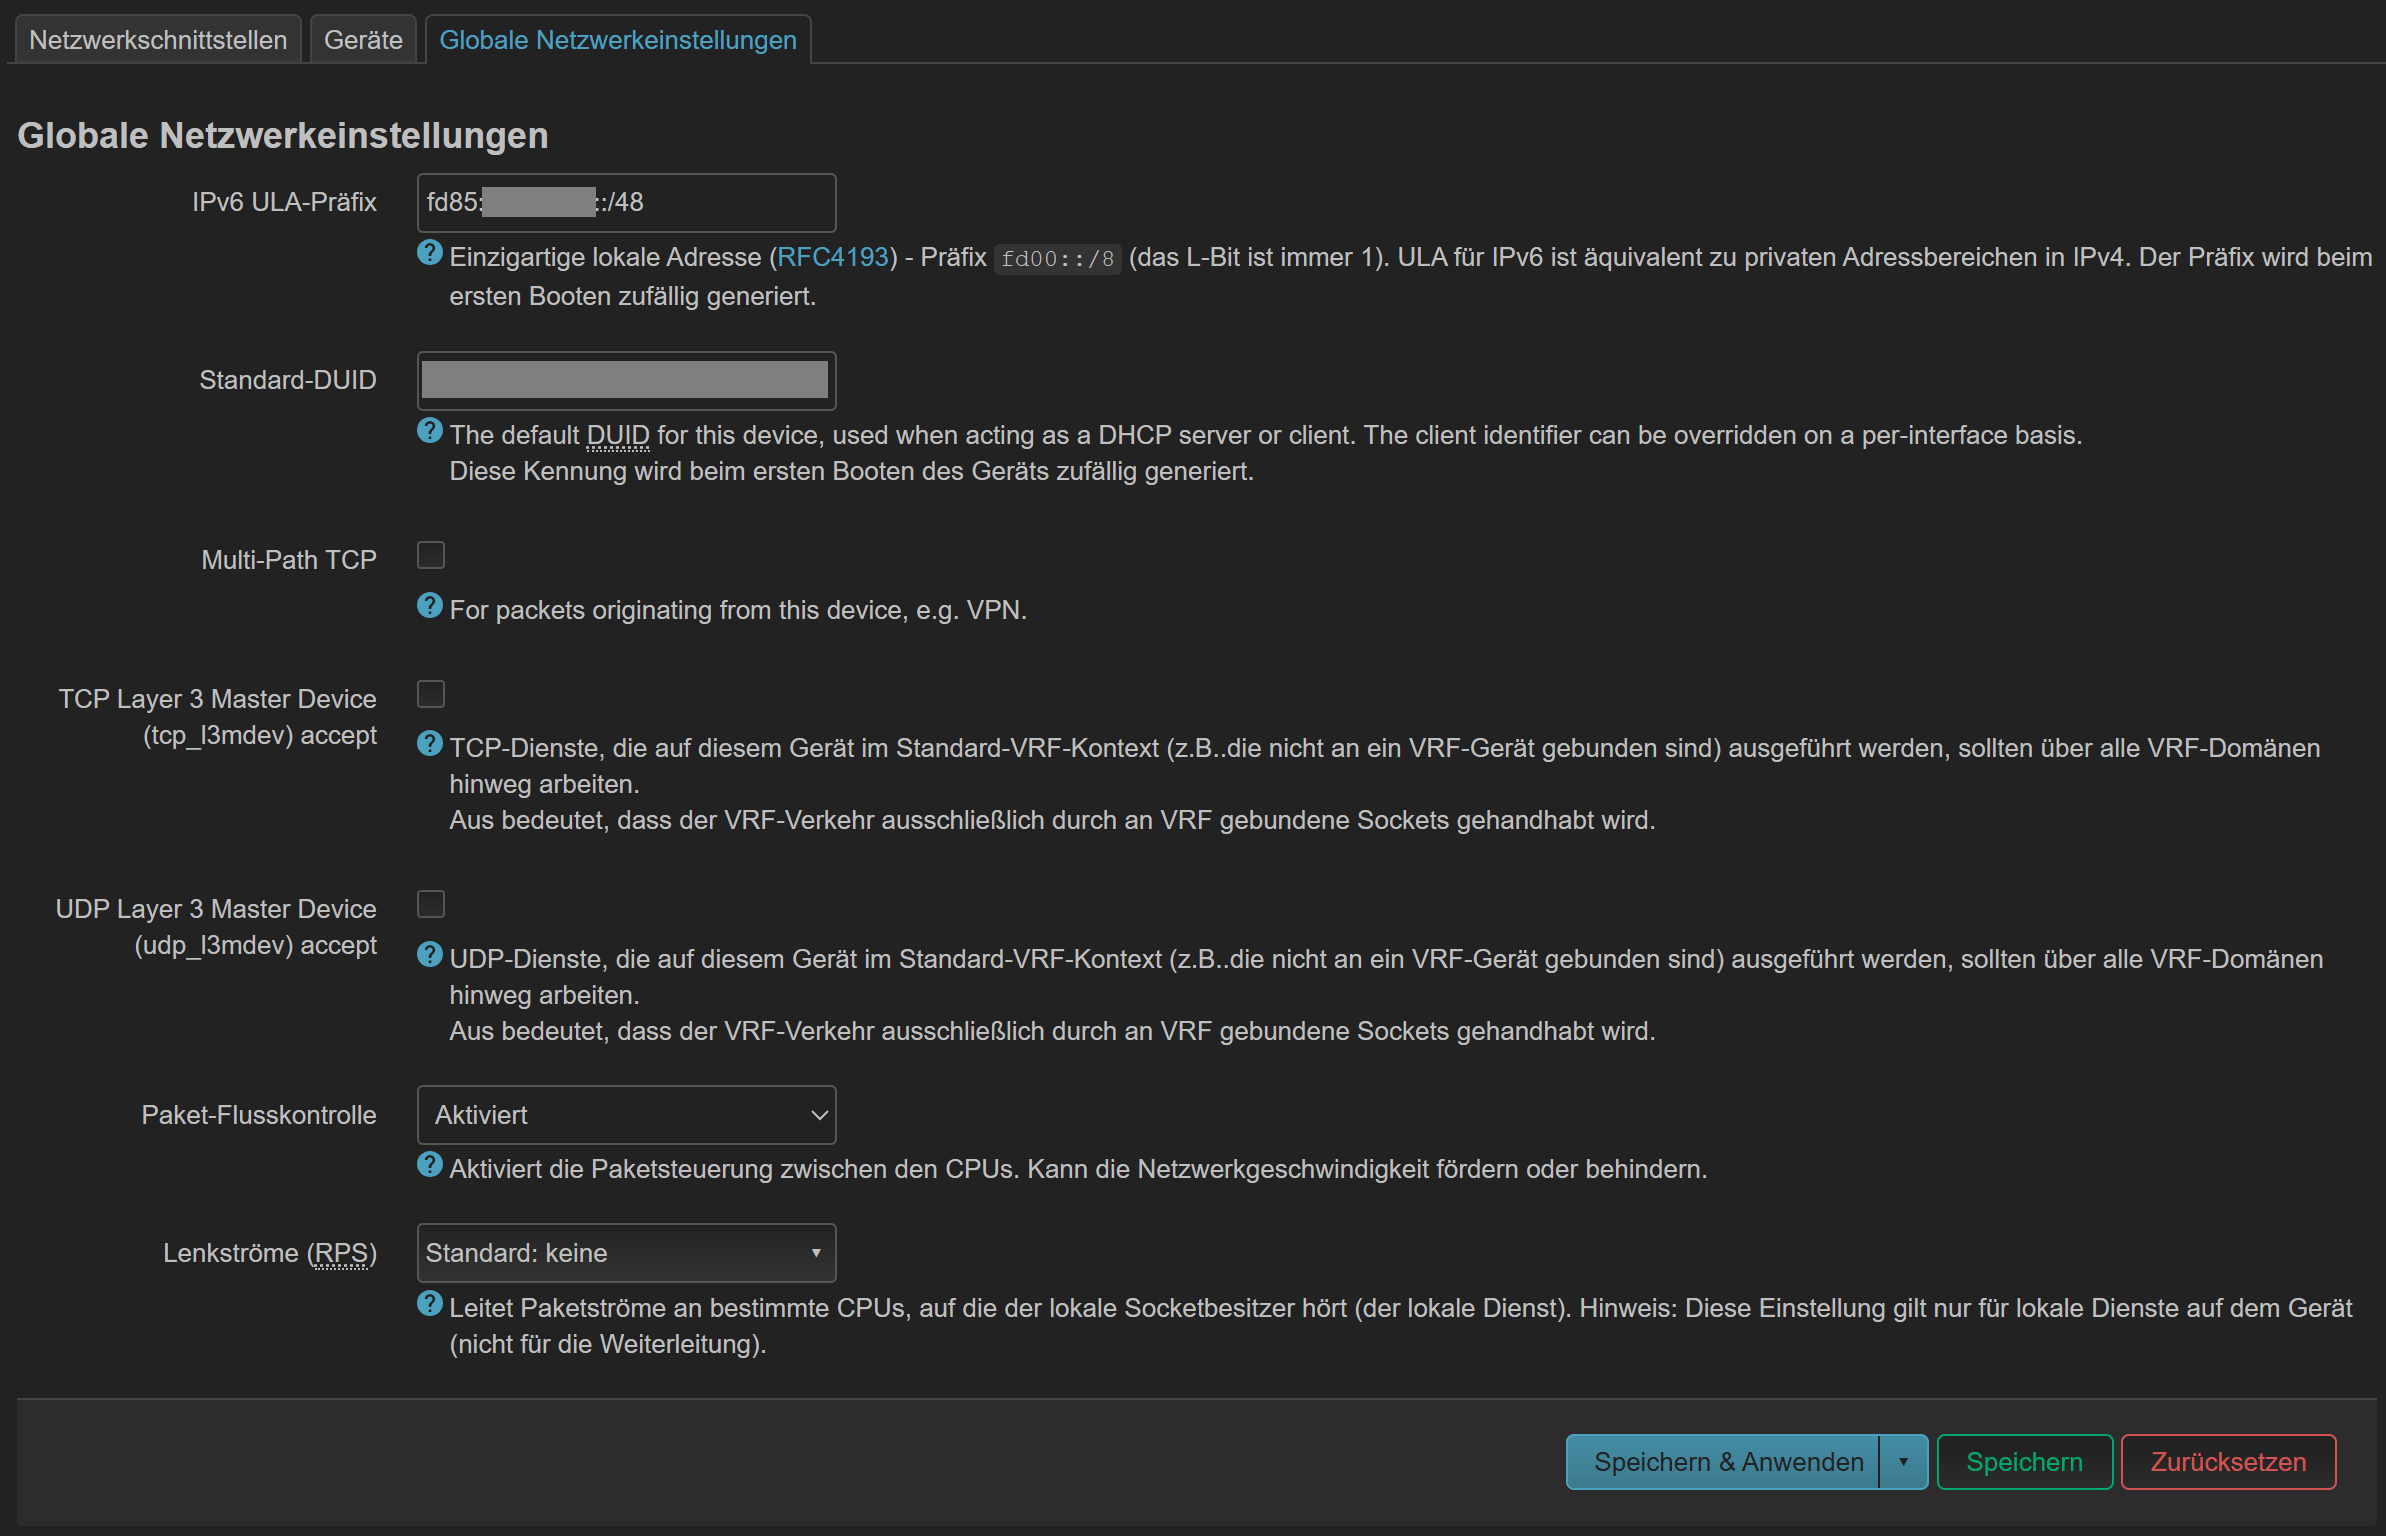Enable the Multi-Path TCP checkbox

[431, 555]
